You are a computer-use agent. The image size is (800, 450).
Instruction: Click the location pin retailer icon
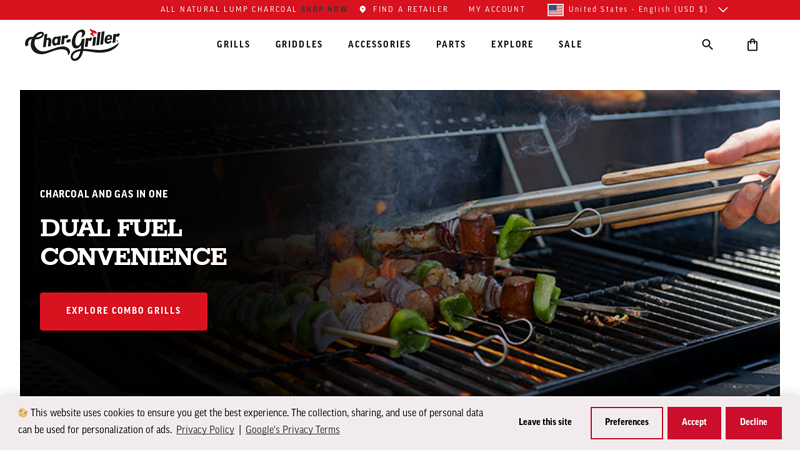(363, 9)
